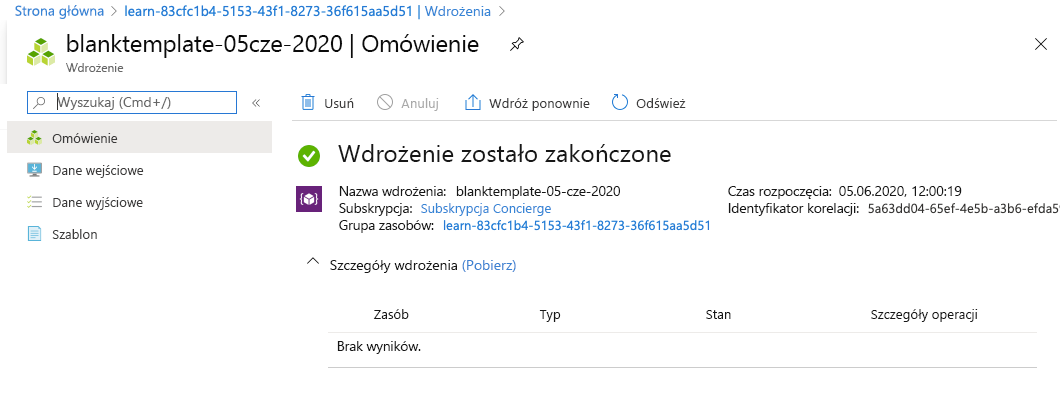Click the Szablon document icon
Image resolution: width=1060 pixels, height=398 pixels.
tap(34, 234)
